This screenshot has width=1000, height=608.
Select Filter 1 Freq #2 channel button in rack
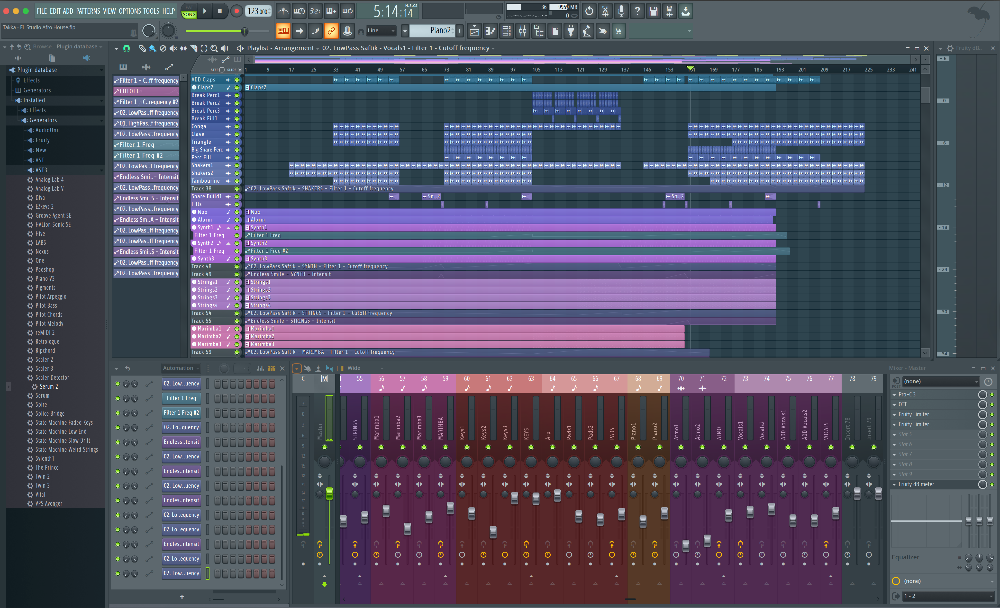point(182,413)
